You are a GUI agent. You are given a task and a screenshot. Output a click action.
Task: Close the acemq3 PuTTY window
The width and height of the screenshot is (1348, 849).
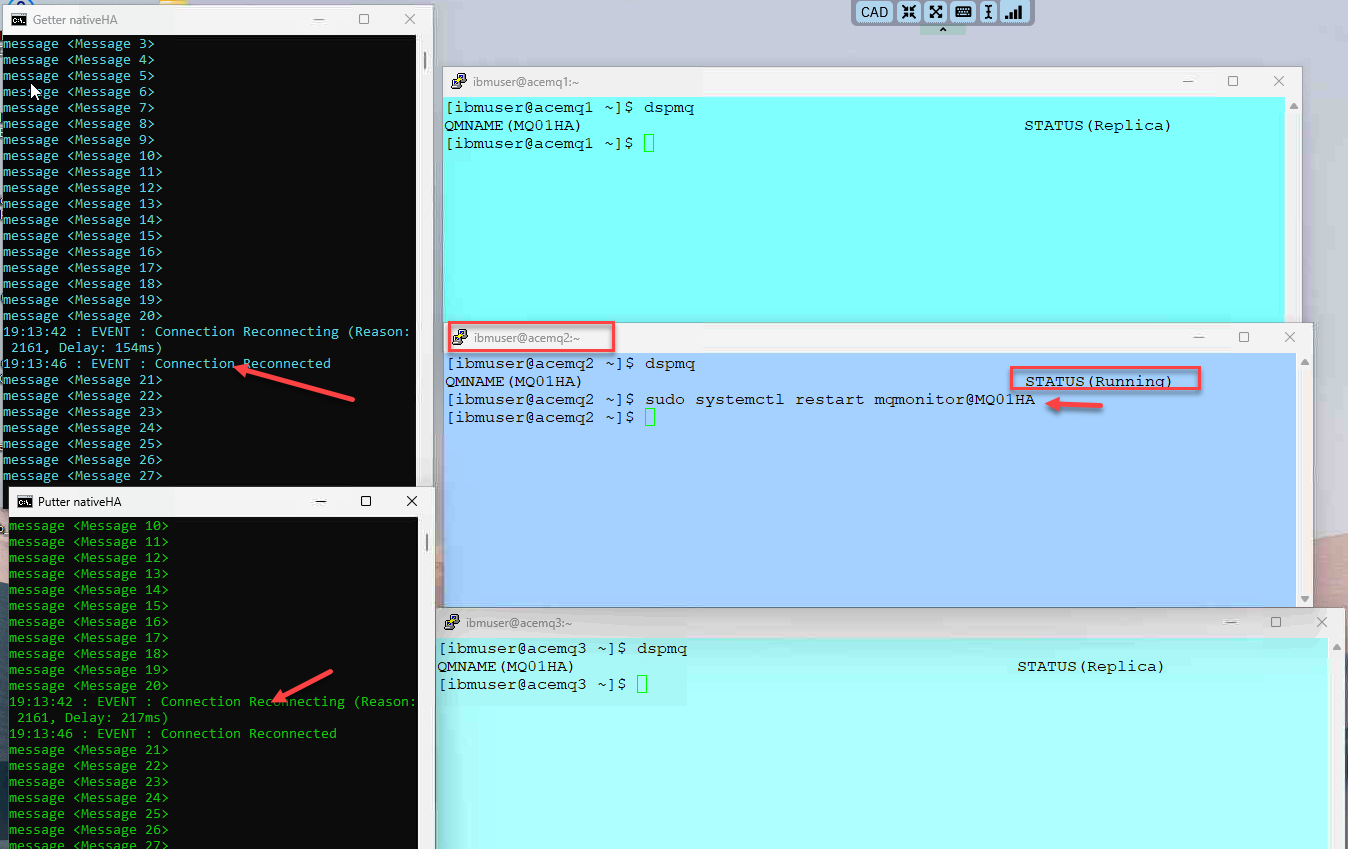pos(1322,621)
